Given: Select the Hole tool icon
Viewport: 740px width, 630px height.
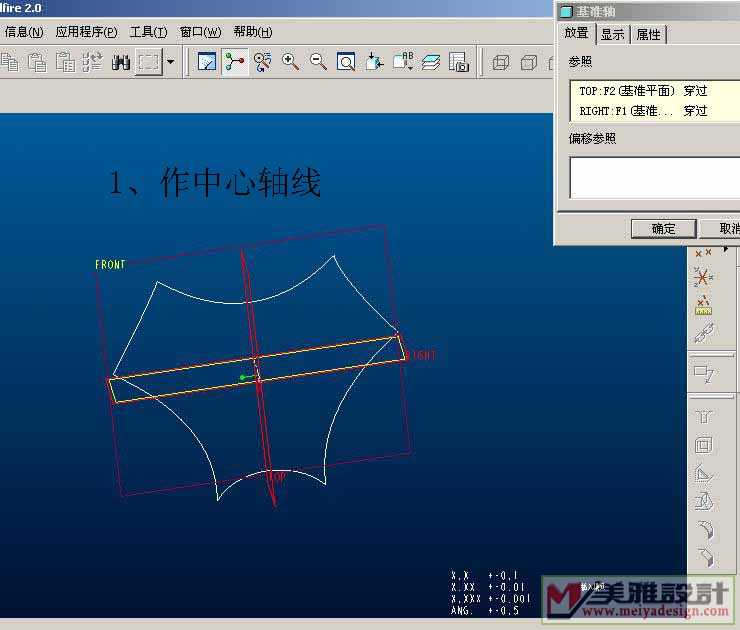Looking at the screenshot, I should 704,417.
